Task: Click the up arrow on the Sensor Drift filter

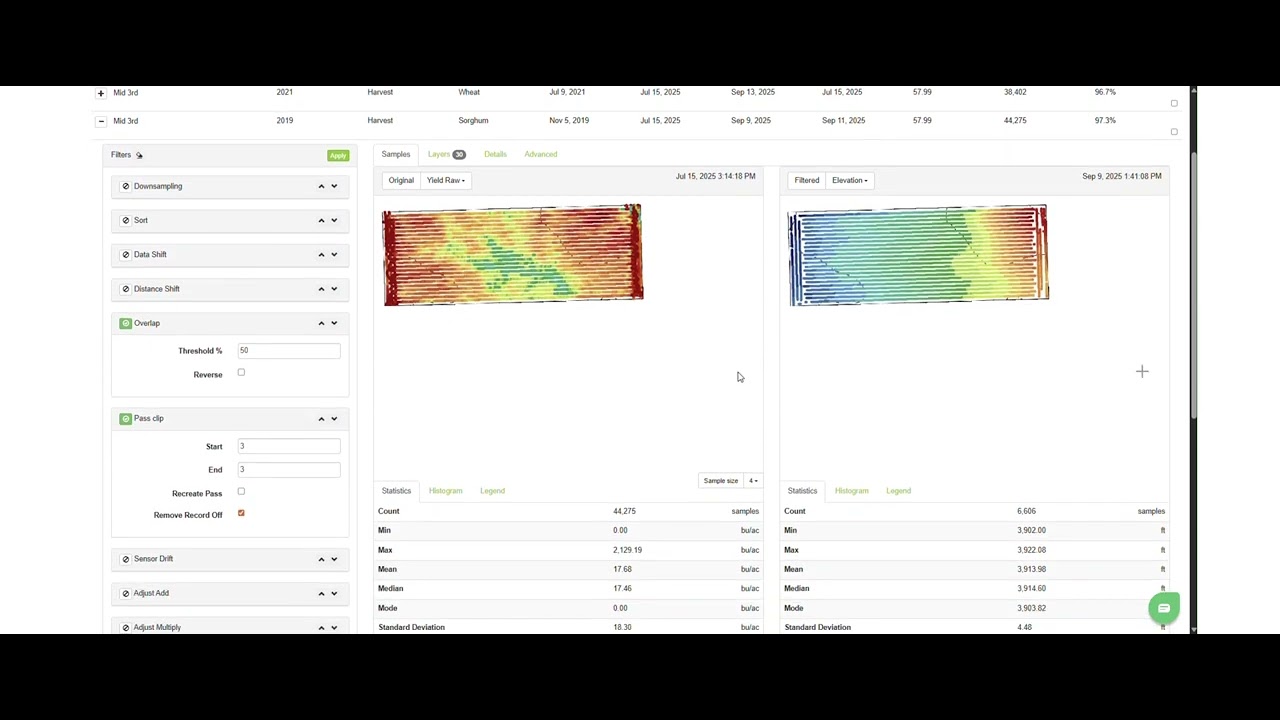Action: click(x=321, y=559)
